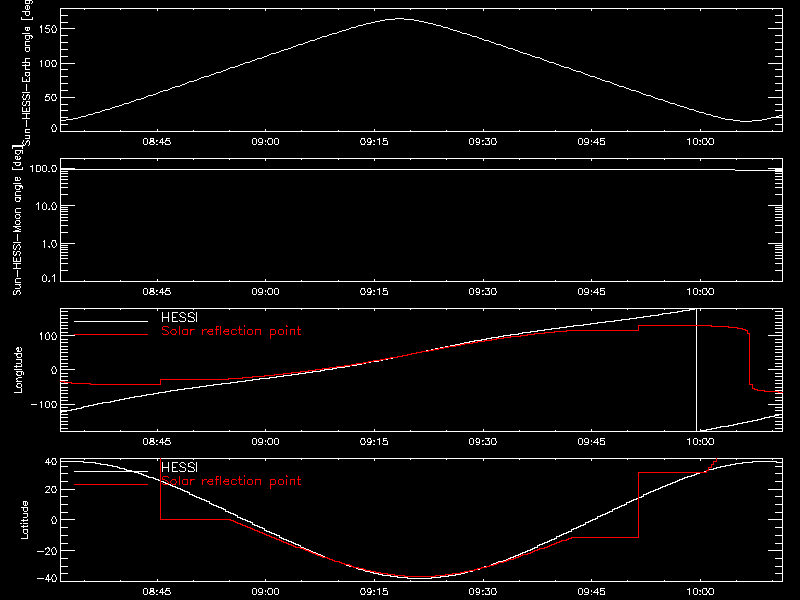Click the -40 tick on Latitude axis

pyautogui.click(x=47, y=579)
